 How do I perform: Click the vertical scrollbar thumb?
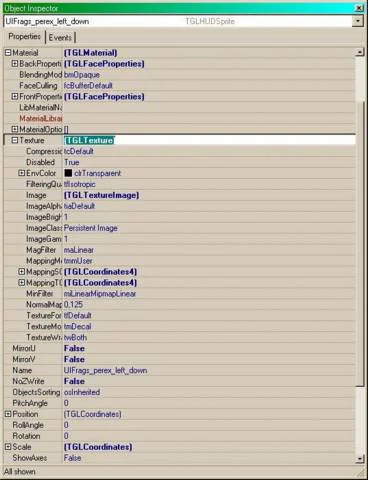tap(360, 243)
